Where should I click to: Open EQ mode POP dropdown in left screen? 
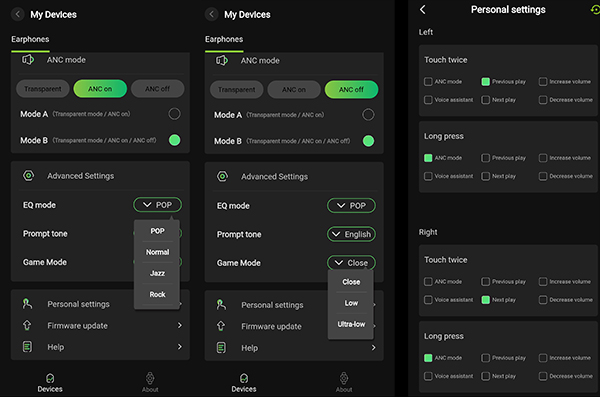click(x=157, y=205)
